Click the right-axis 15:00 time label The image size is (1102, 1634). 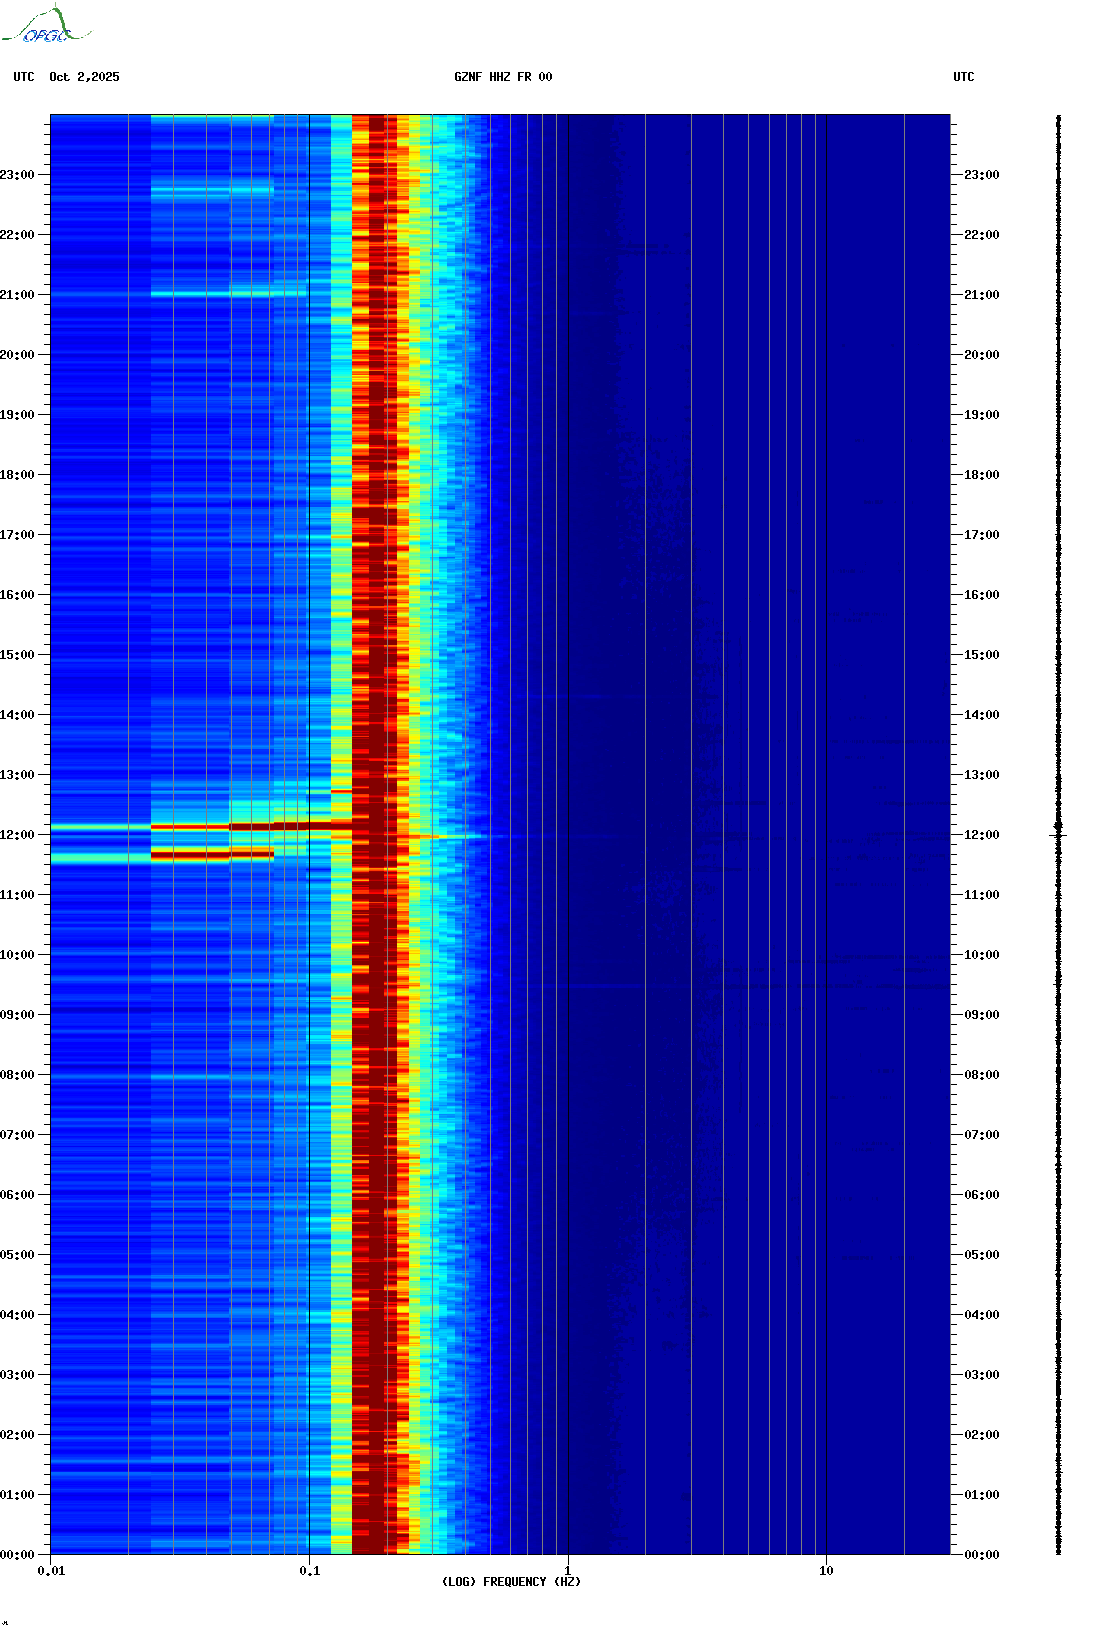pyautogui.click(x=982, y=655)
